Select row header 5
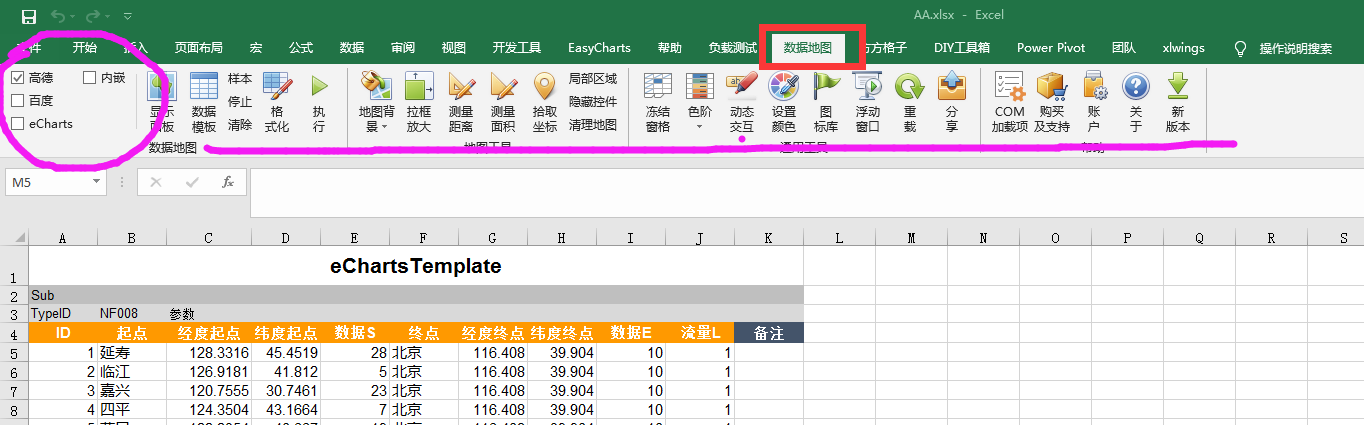Viewport: 1364px width, 425px height. [14, 352]
